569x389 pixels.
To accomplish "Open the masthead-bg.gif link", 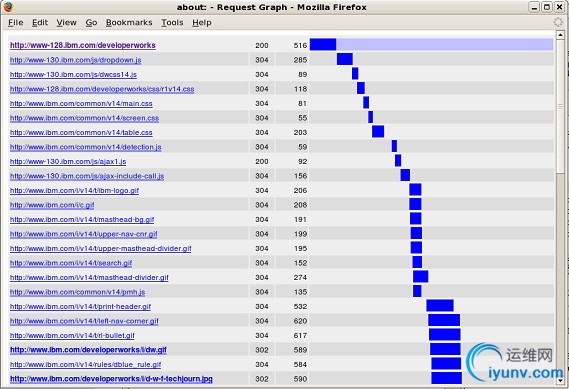I will coord(82,220).
